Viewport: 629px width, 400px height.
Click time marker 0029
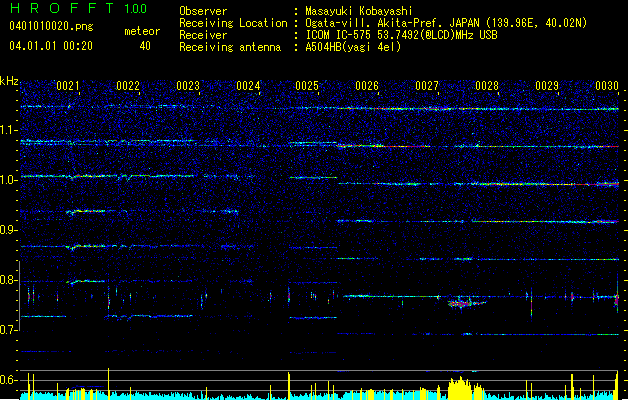tap(547, 86)
